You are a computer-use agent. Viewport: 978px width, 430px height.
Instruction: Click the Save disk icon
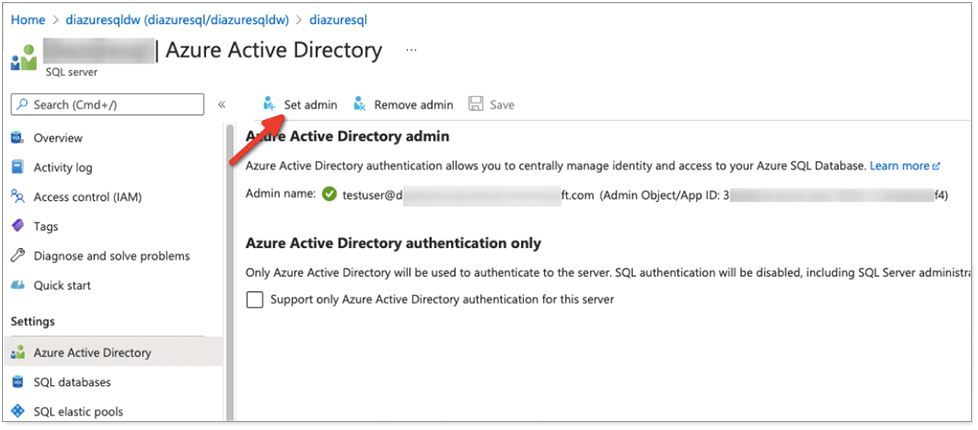(x=476, y=104)
